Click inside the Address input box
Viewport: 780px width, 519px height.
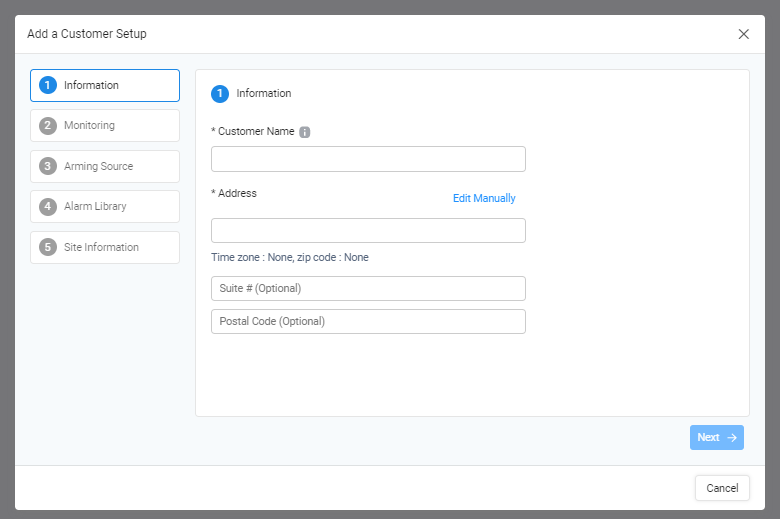pos(368,230)
